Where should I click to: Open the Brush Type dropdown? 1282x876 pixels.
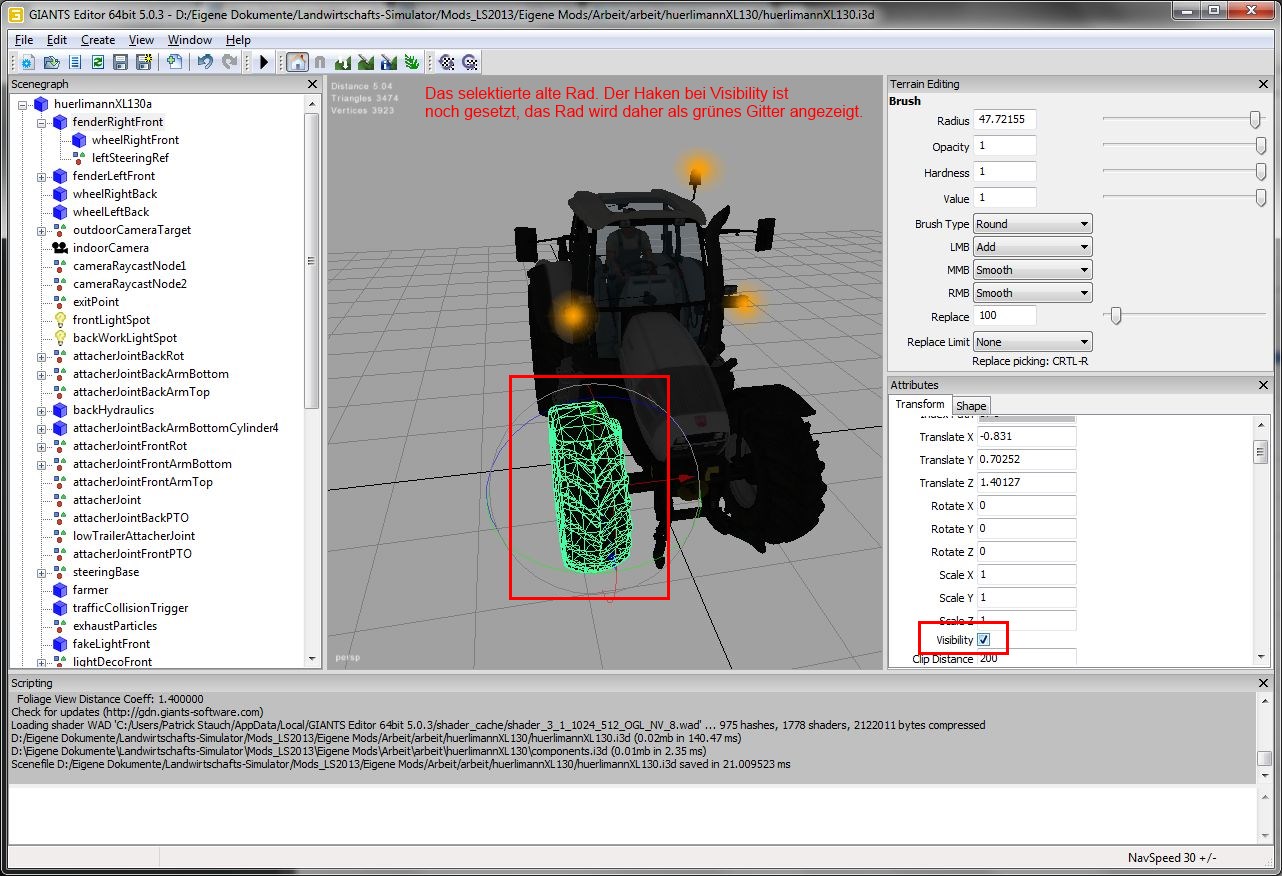[x=1032, y=224]
